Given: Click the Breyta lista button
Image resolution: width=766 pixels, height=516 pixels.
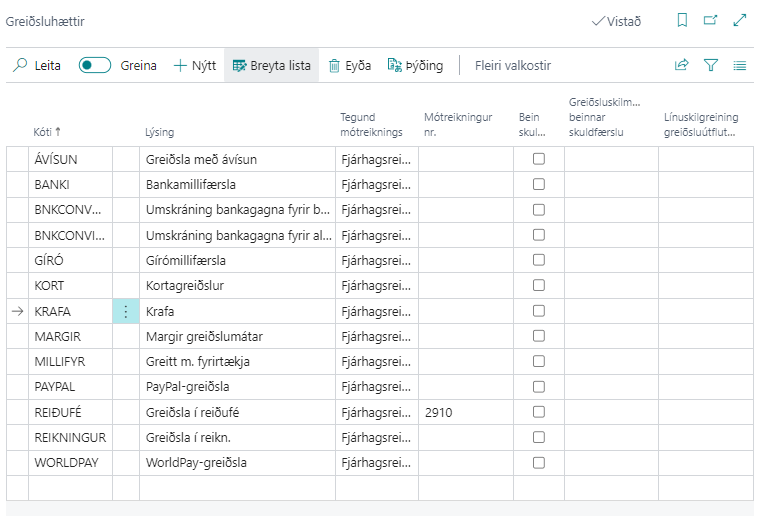Looking at the screenshot, I should click(271, 65).
